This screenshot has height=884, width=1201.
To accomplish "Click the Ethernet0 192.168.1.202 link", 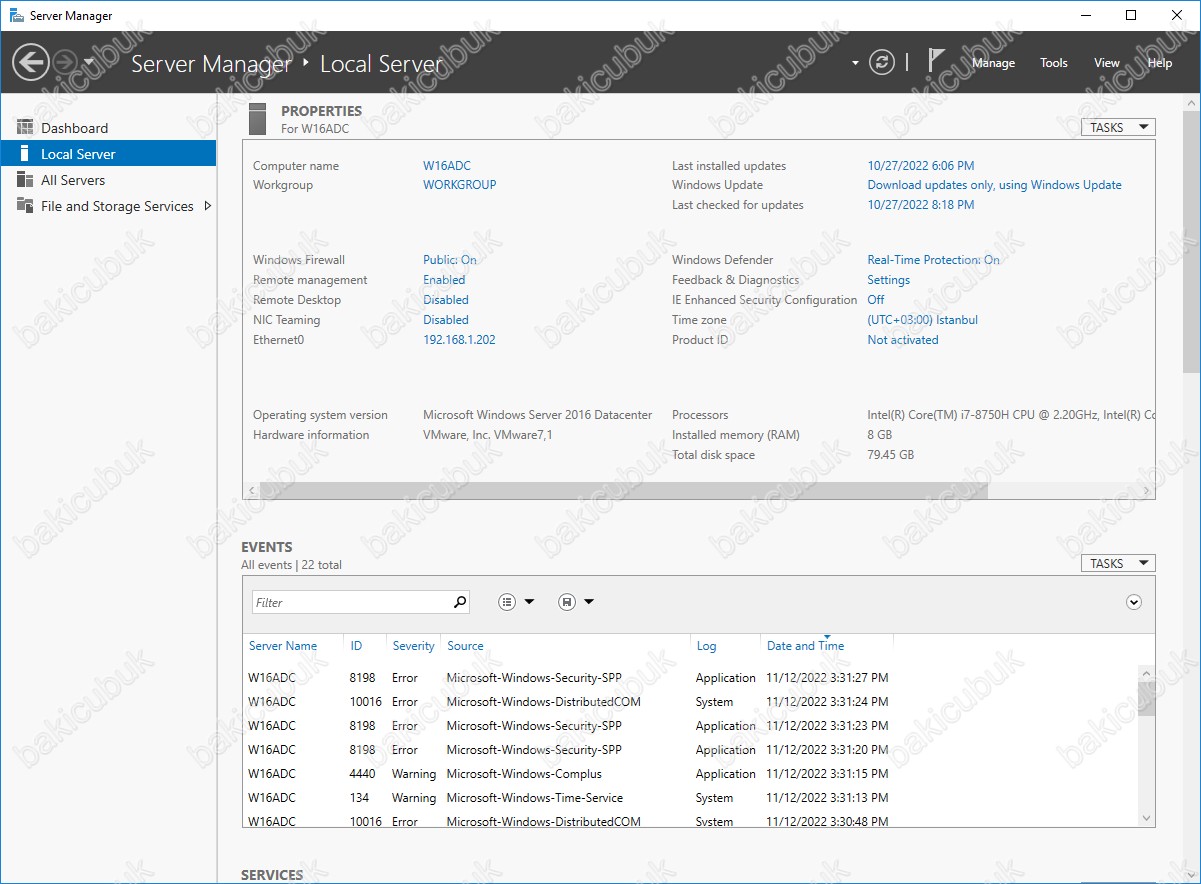I will 459,340.
